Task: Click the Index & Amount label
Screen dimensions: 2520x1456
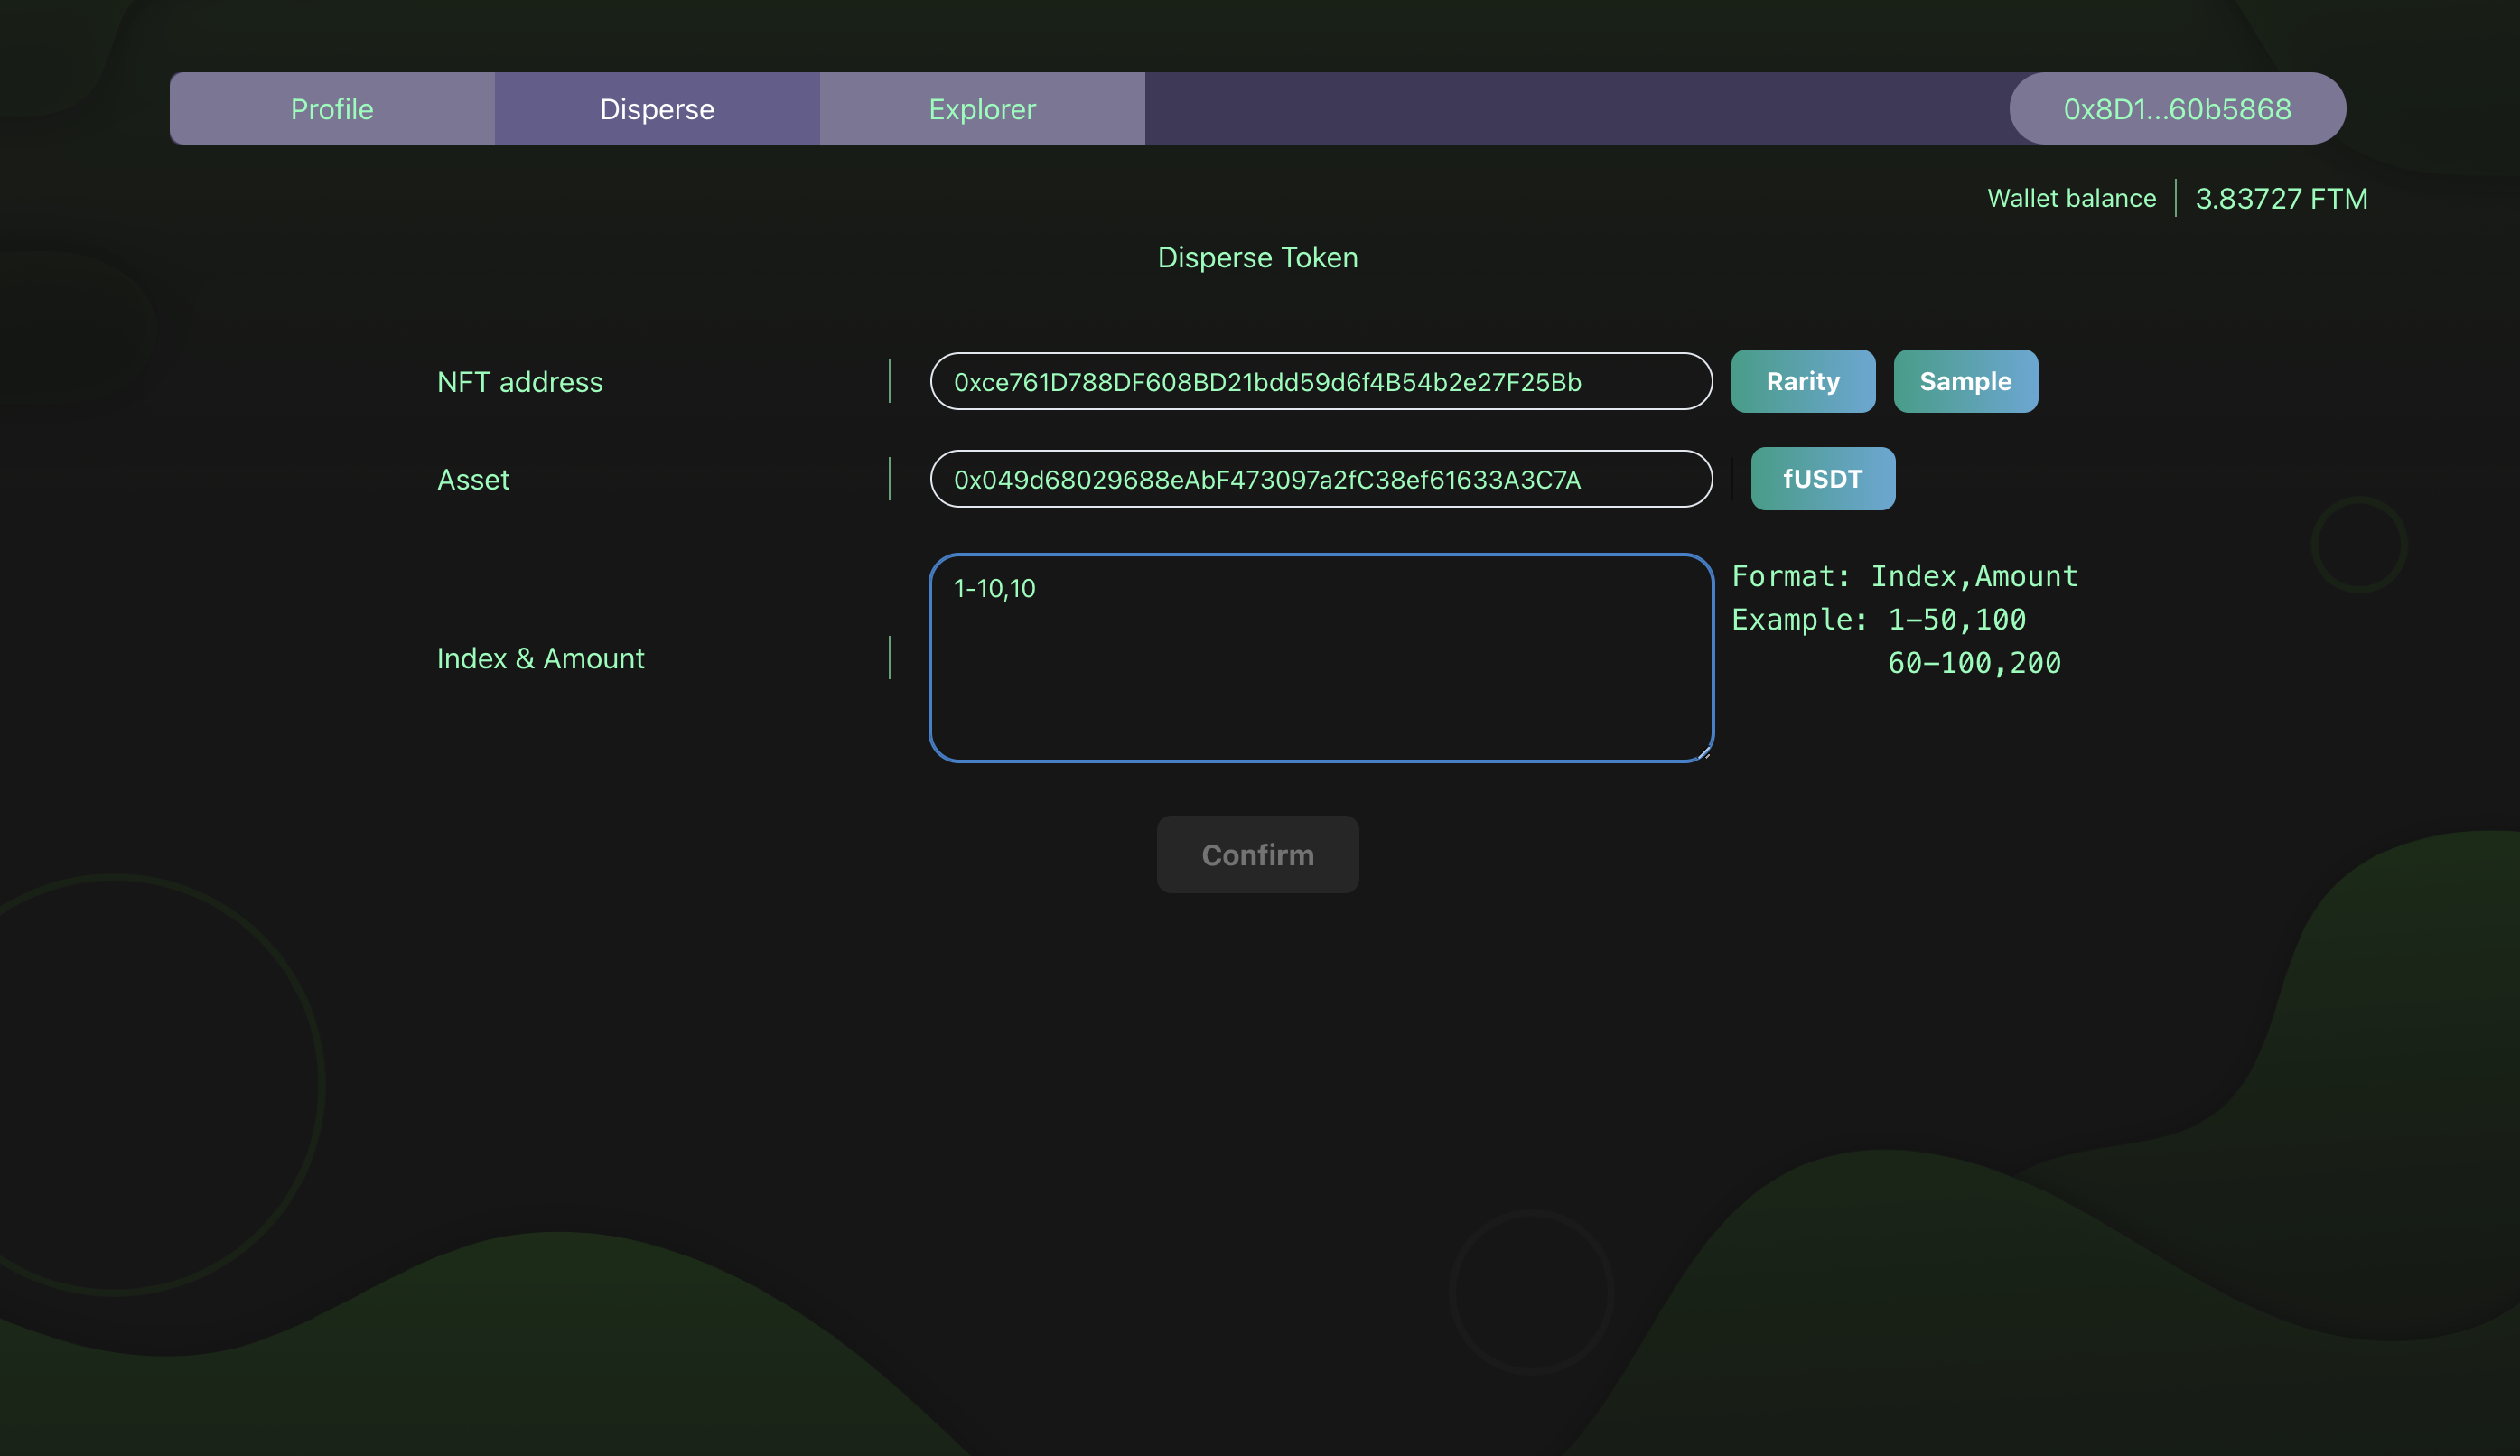Action: coord(540,659)
